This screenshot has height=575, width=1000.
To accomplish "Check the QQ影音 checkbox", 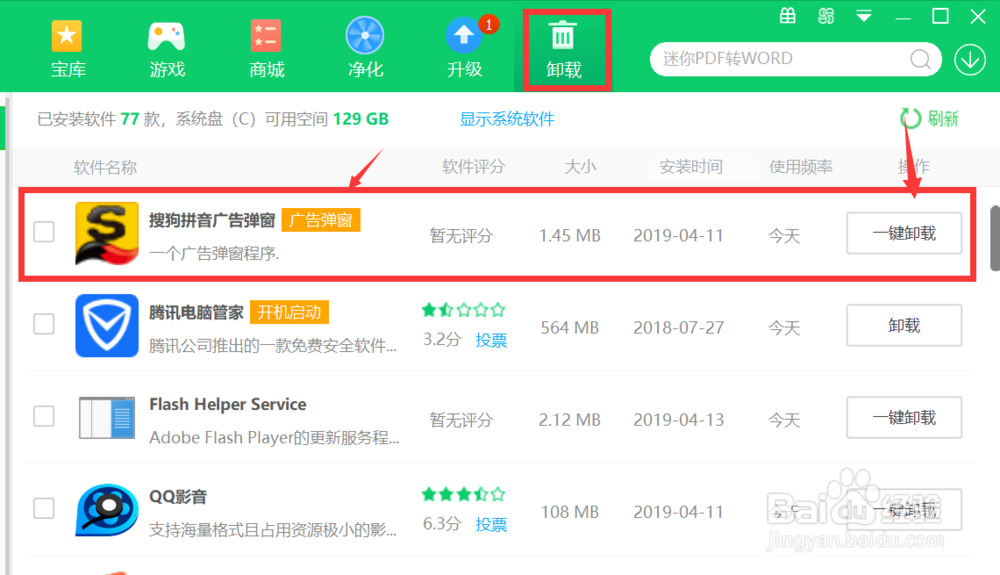I will point(44,508).
